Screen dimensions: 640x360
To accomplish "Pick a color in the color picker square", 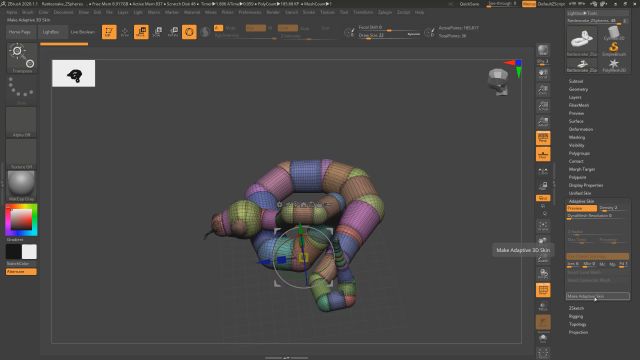I will (21, 220).
